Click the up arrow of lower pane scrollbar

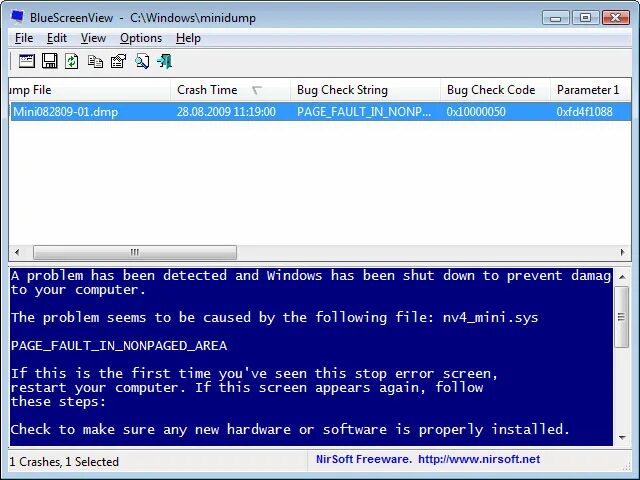click(622, 277)
